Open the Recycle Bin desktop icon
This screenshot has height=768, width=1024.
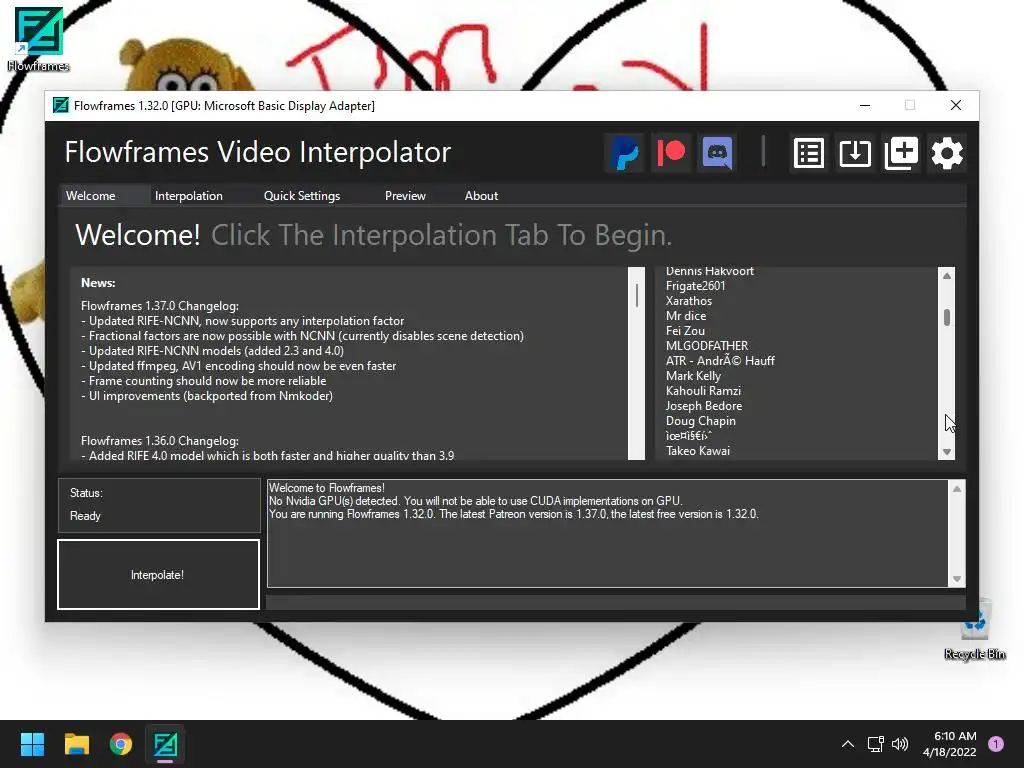[974, 628]
